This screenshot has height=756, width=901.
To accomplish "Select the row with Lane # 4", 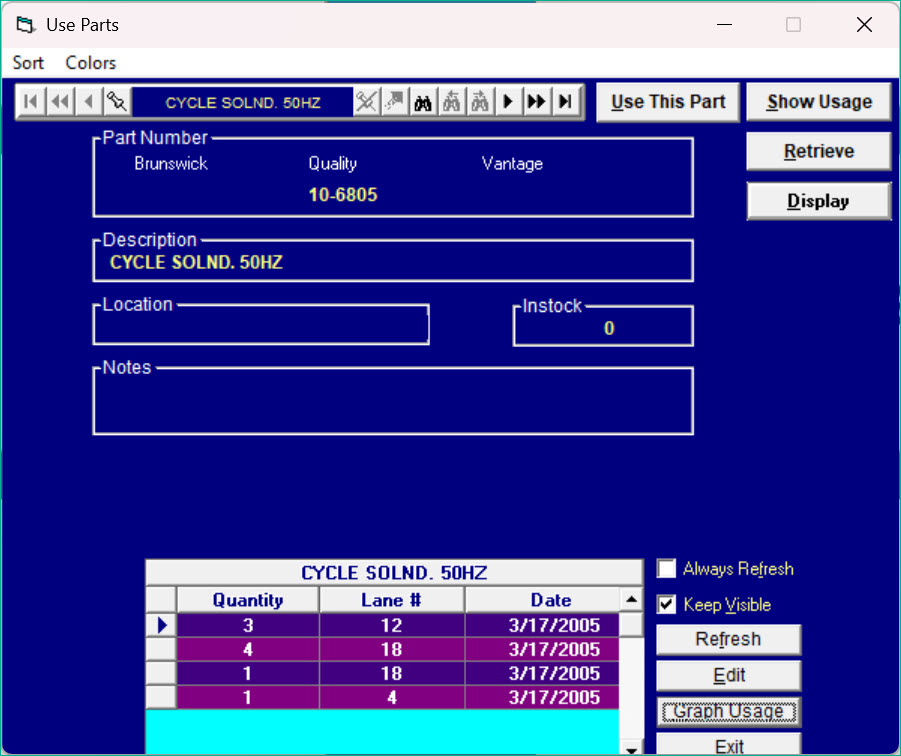I will 391,697.
